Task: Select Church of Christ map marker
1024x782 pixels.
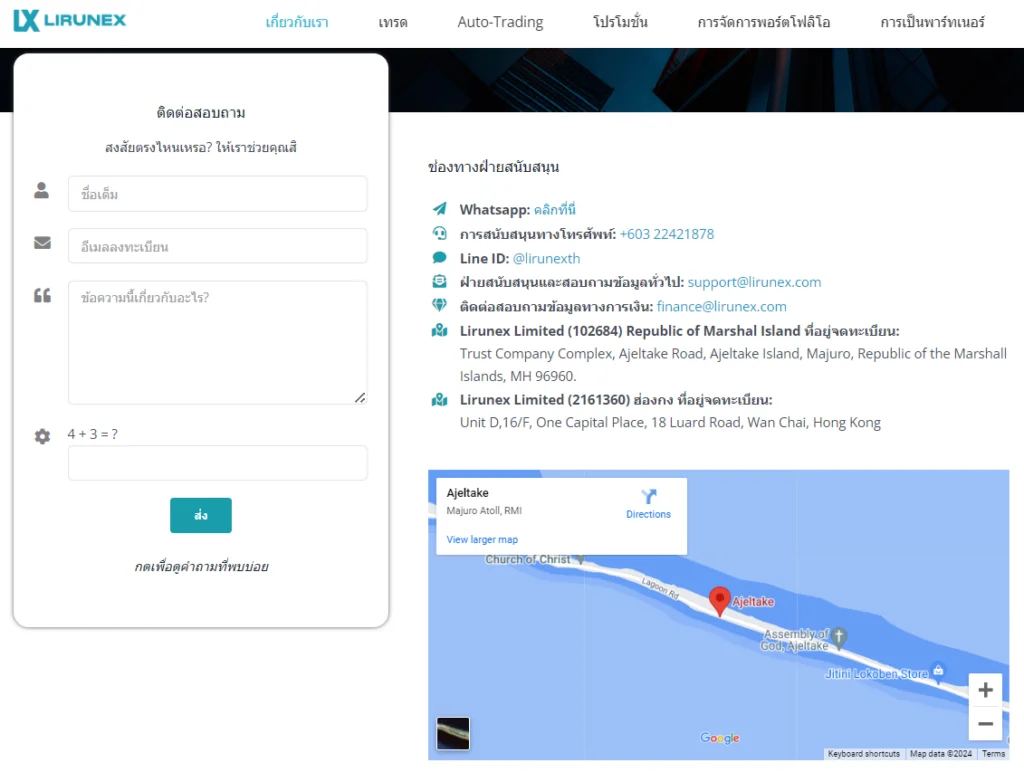Action: point(581,559)
